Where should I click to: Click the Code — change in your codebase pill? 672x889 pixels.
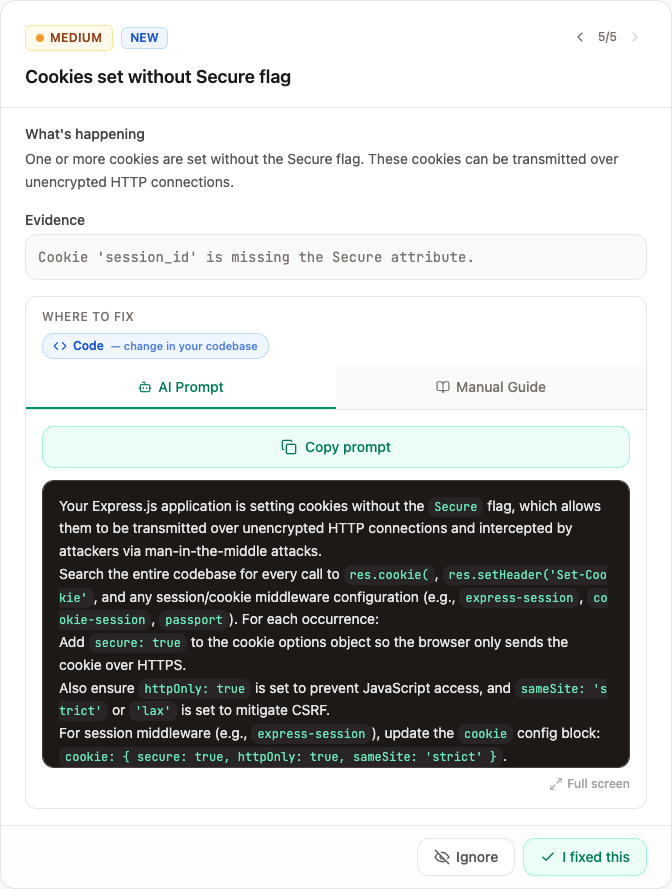click(x=155, y=345)
